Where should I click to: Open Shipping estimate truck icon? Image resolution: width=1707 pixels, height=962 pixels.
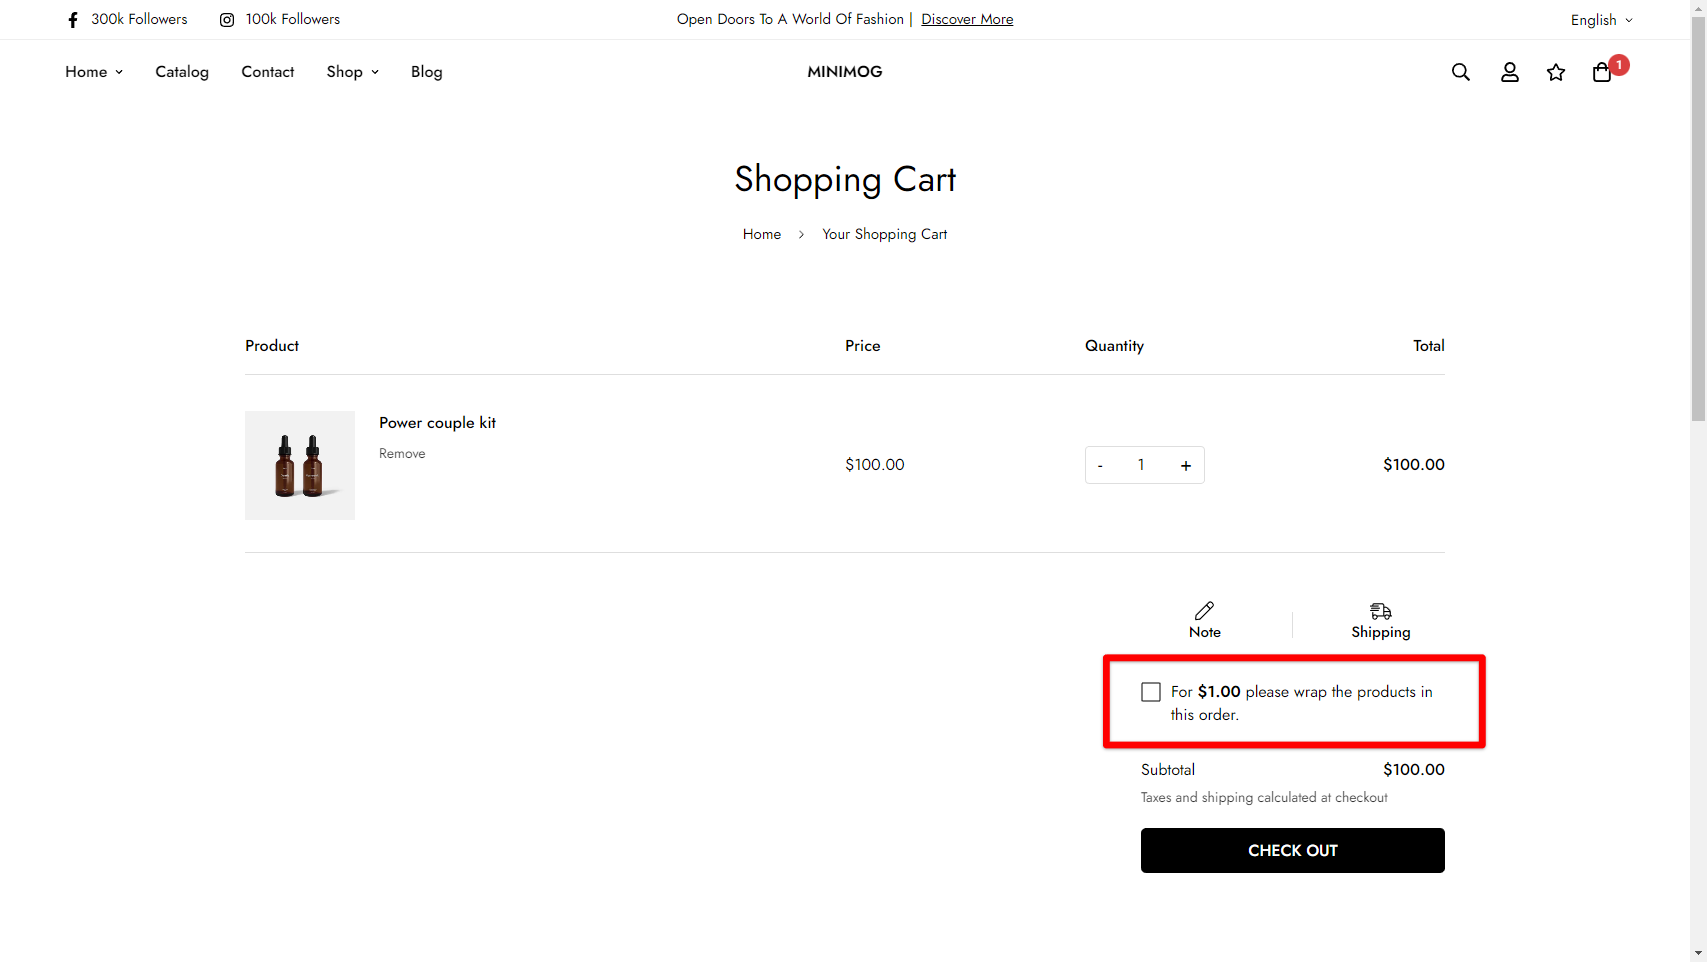[1380, 611]
